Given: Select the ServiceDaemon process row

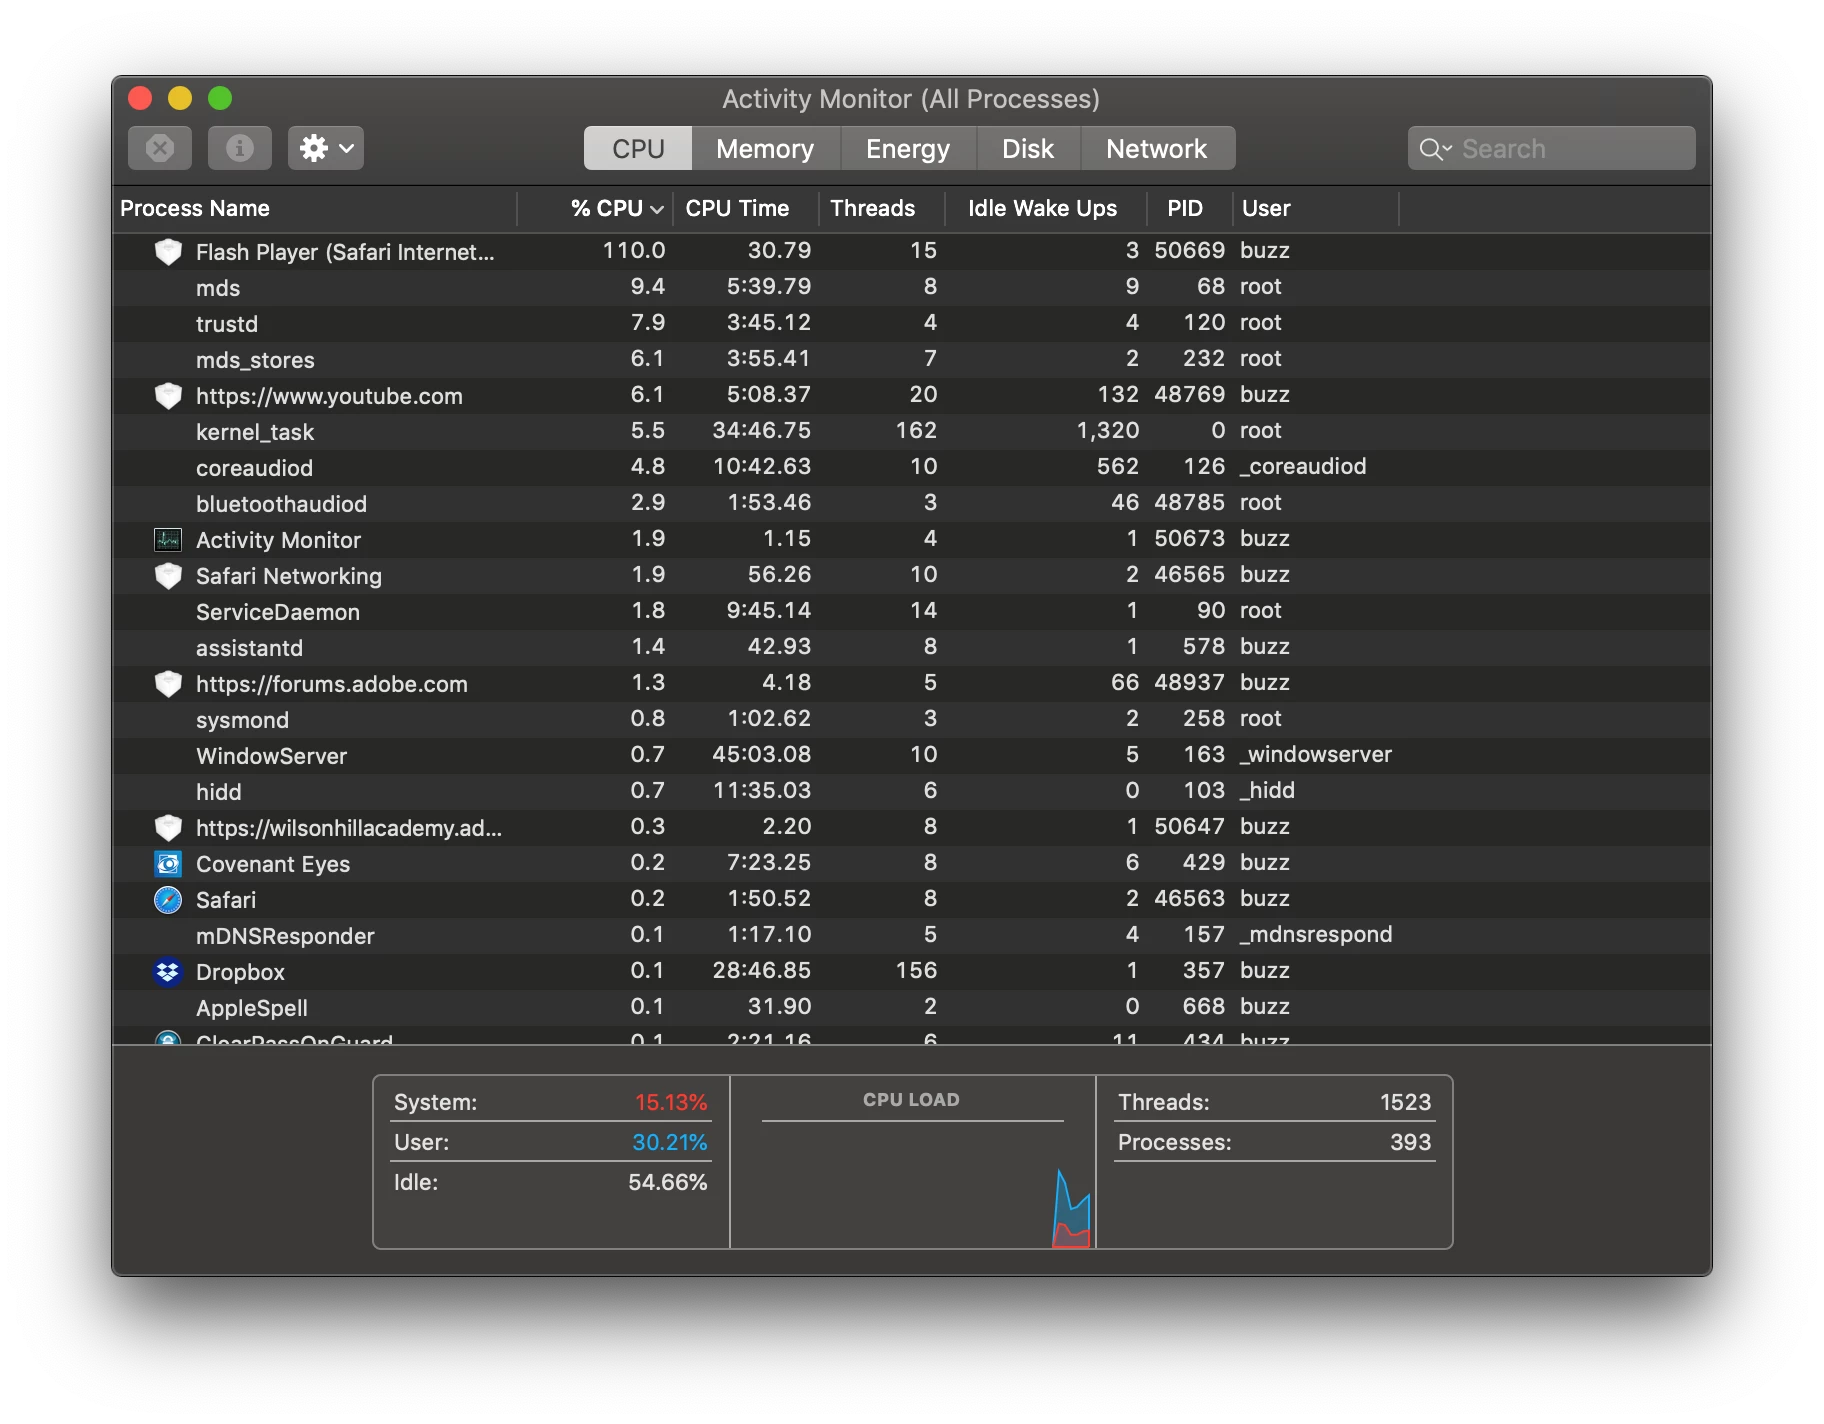Looking at the screenshot, I should tap(912, 612).
